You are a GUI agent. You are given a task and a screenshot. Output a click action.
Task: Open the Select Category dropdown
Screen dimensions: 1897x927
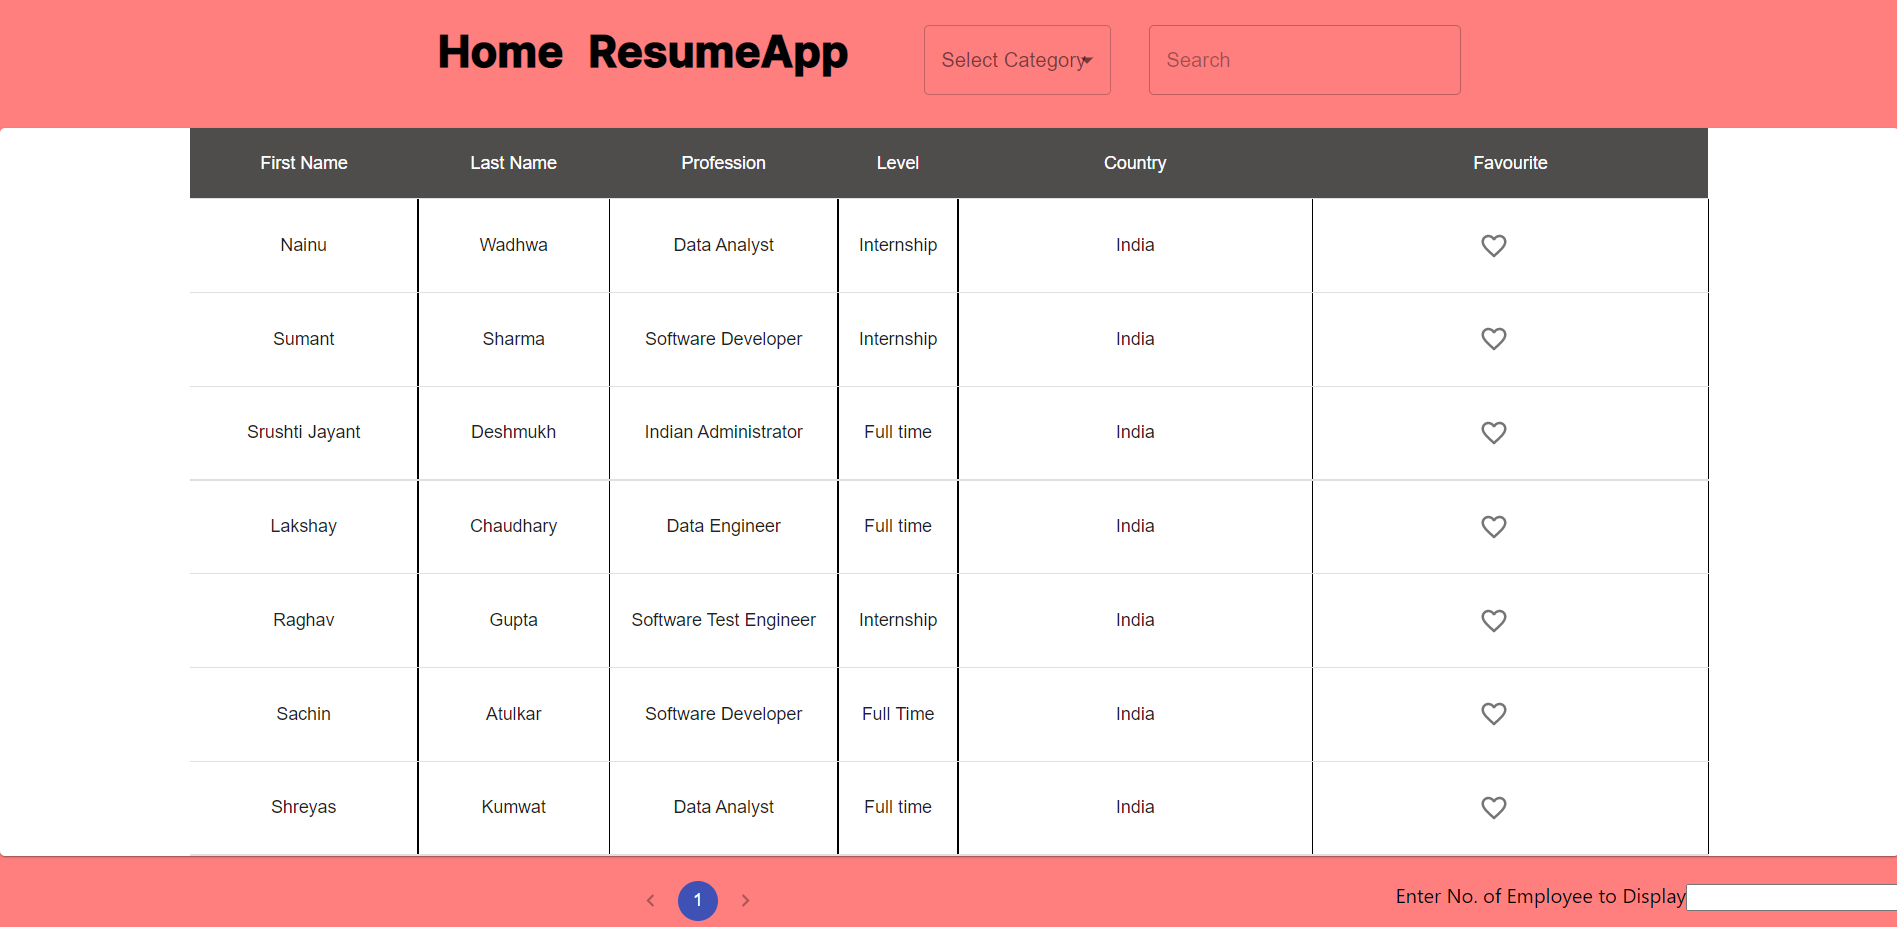(1016, 60)
